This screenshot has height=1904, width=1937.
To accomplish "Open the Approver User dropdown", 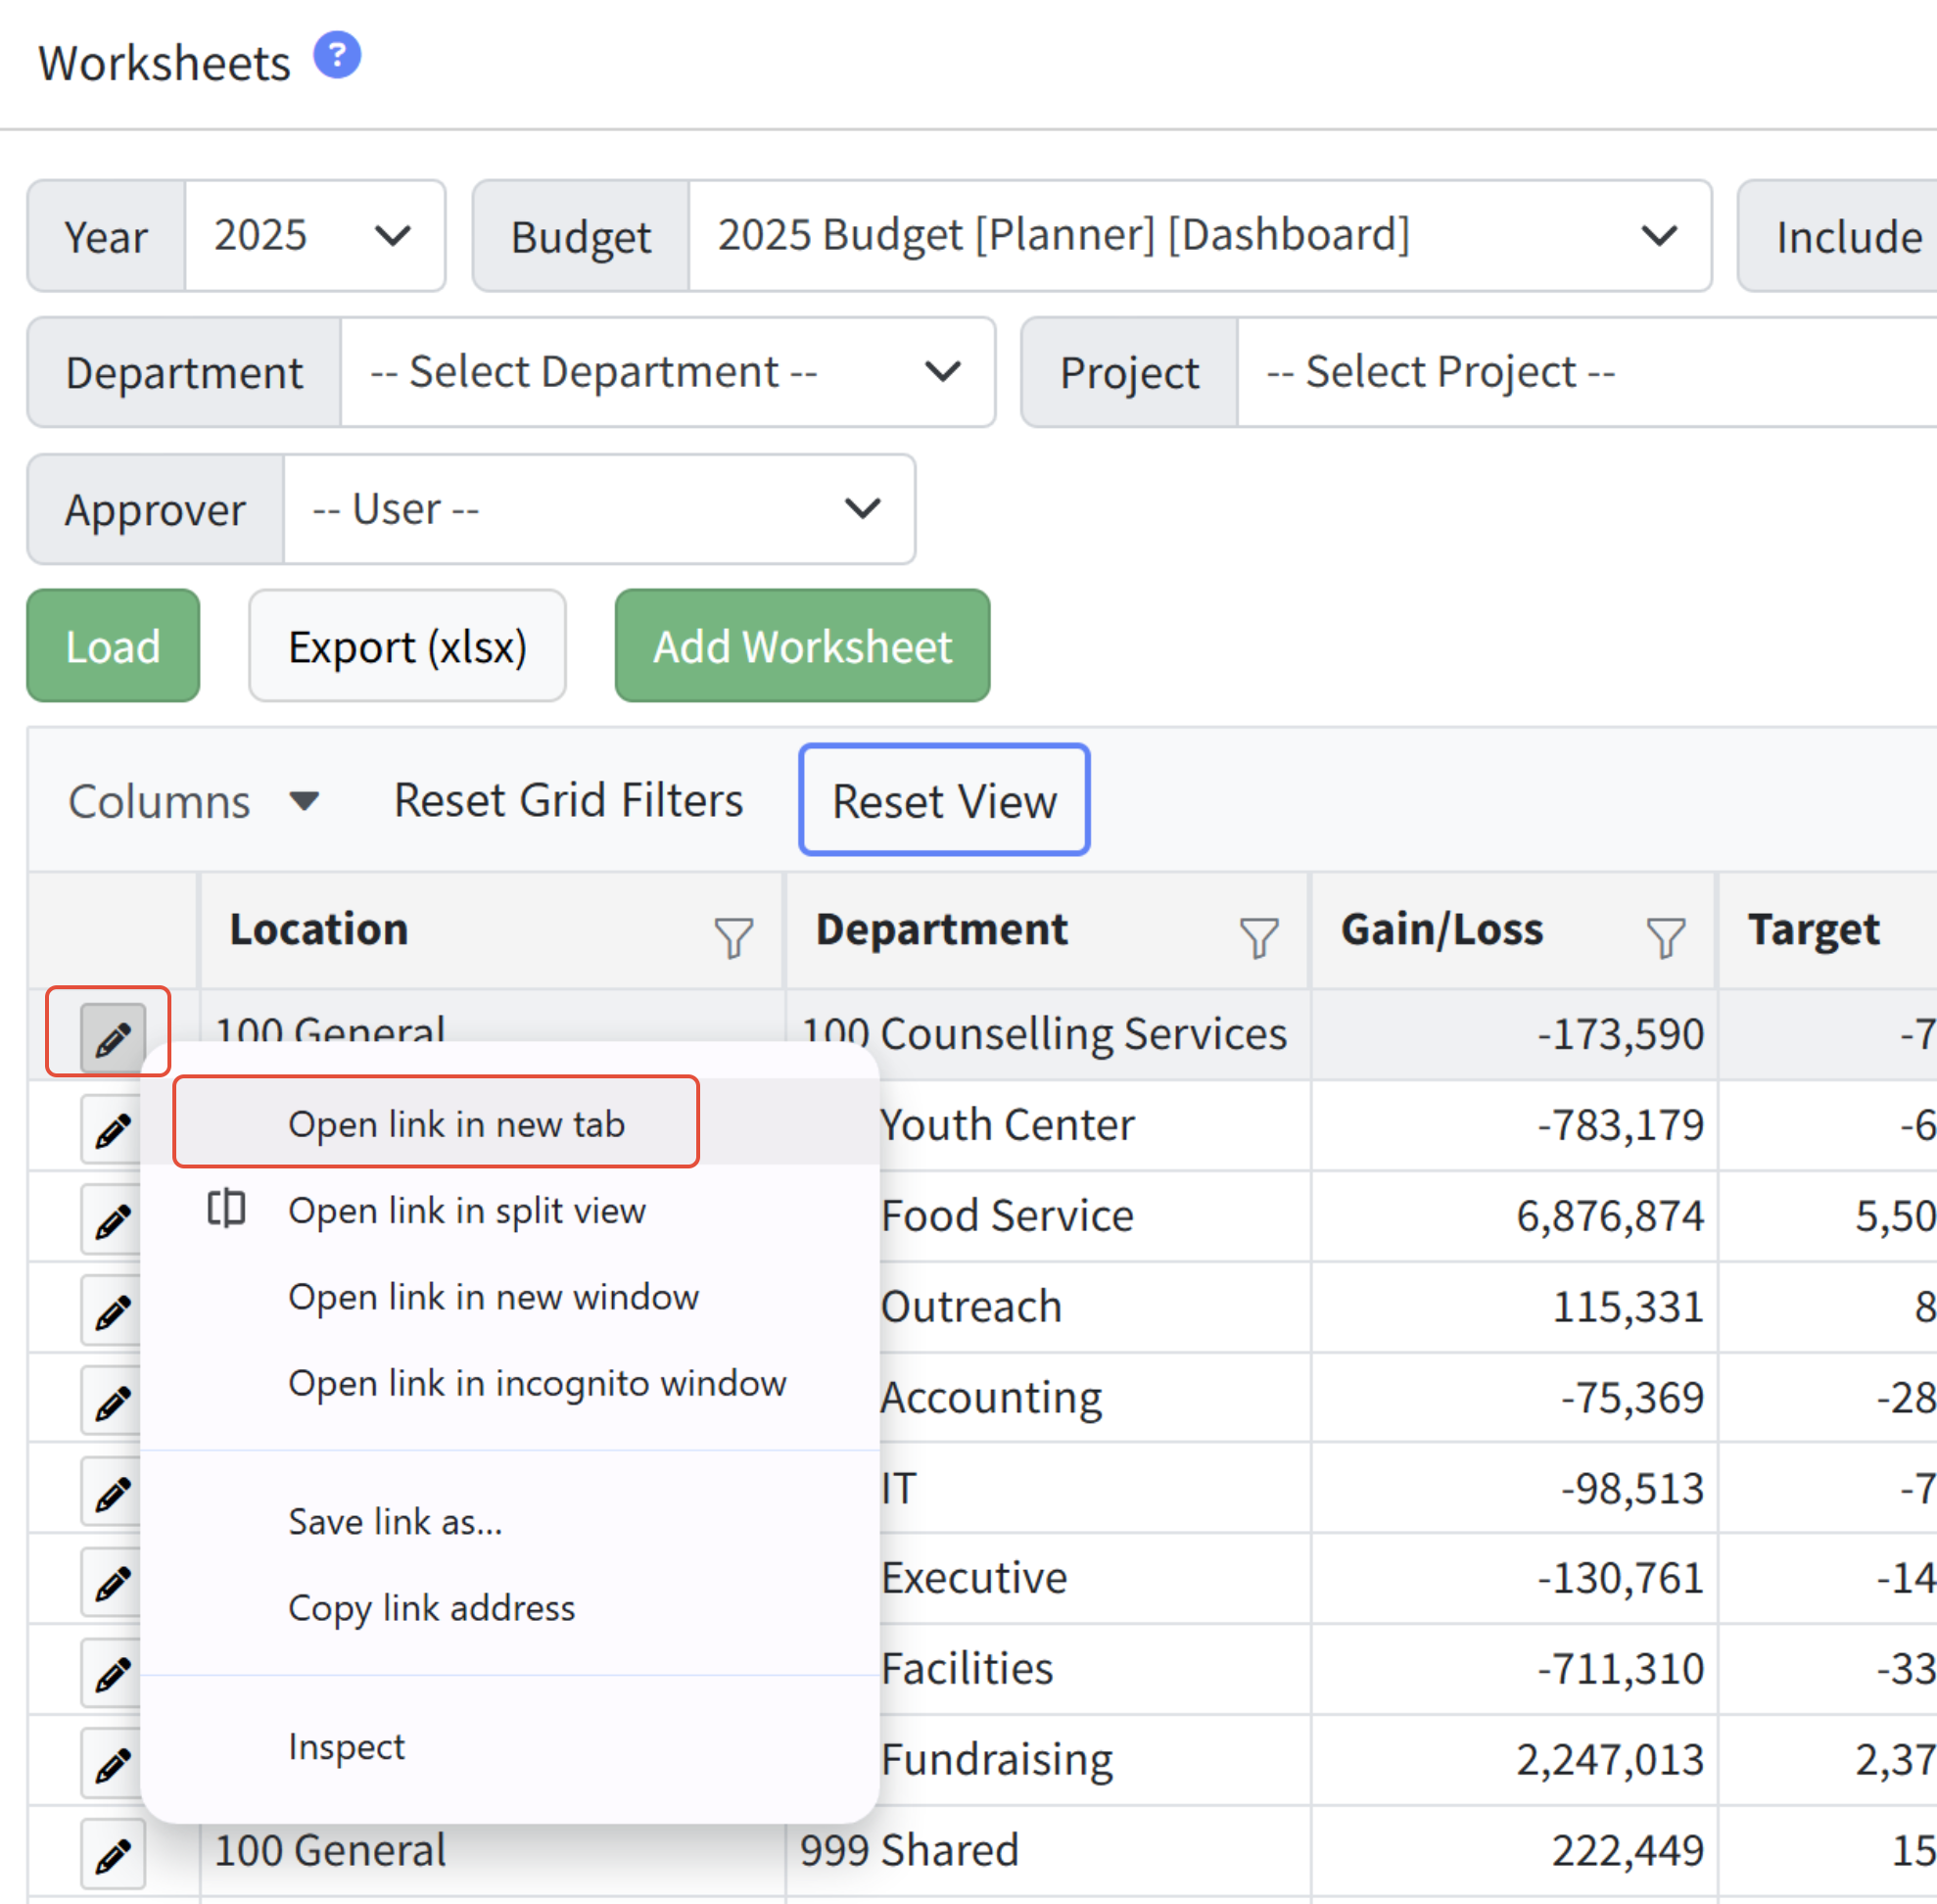I will pos(598,510).
